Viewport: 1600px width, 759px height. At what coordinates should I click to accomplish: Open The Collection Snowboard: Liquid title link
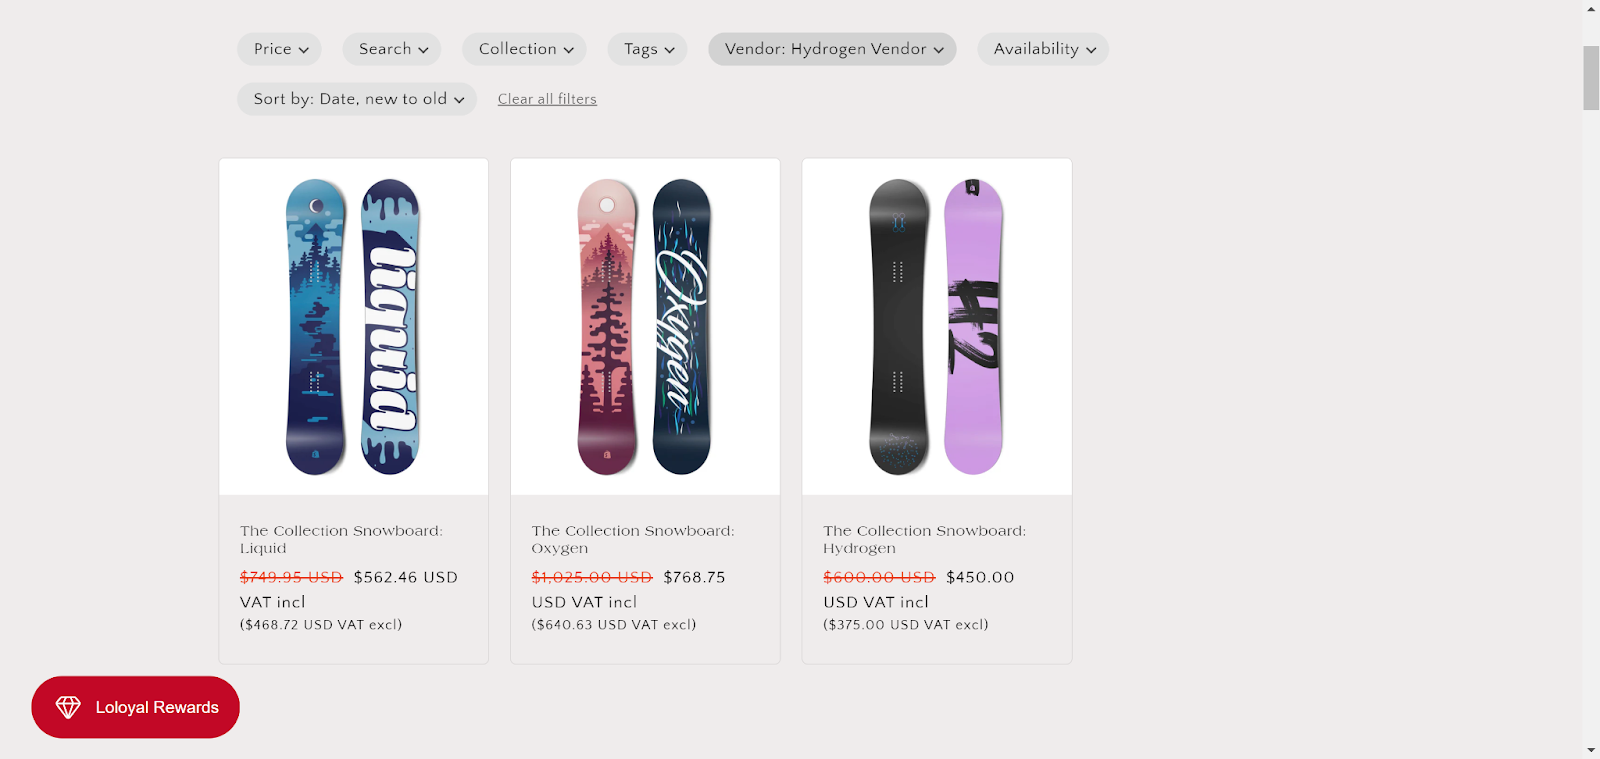[341, 539]
